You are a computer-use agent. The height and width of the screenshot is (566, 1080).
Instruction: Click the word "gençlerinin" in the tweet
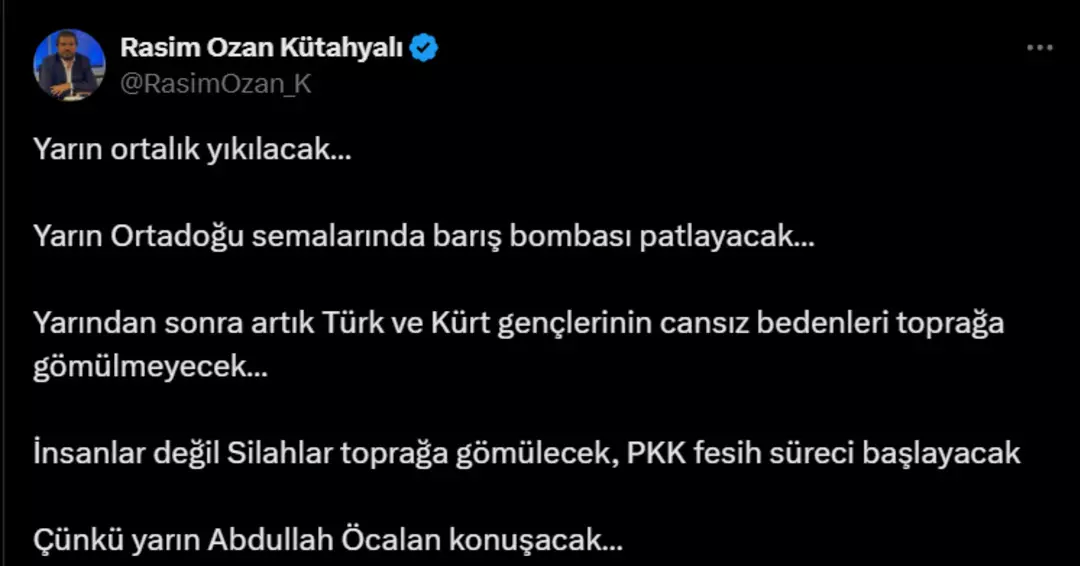(x=574, y=324)
